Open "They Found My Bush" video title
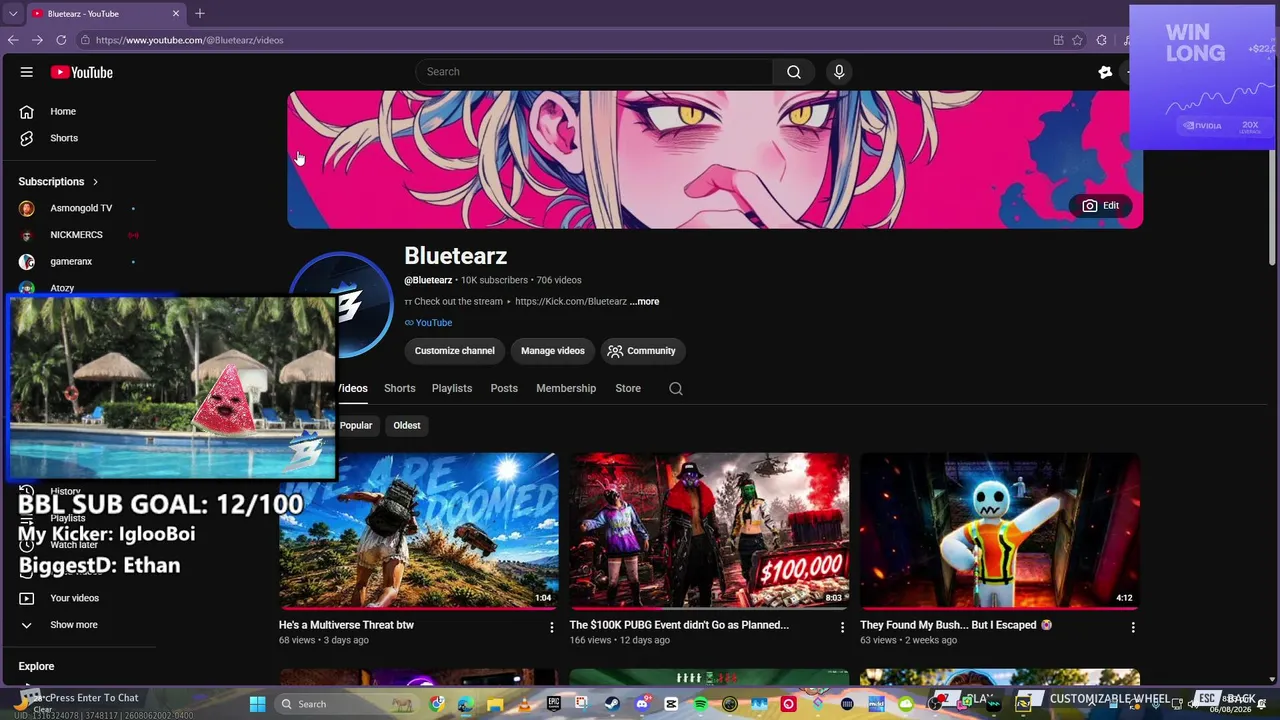Image resolution: width=1280 pixels, height=720 pixels. pos(956,625)
